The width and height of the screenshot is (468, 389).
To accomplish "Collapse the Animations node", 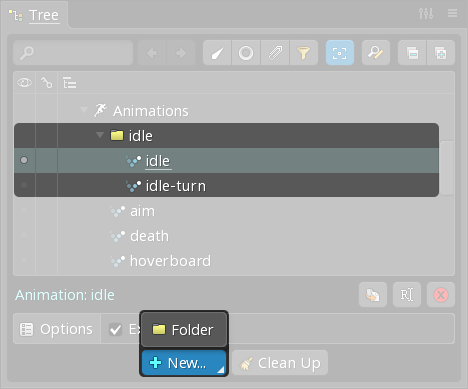I will pos(84,110).
